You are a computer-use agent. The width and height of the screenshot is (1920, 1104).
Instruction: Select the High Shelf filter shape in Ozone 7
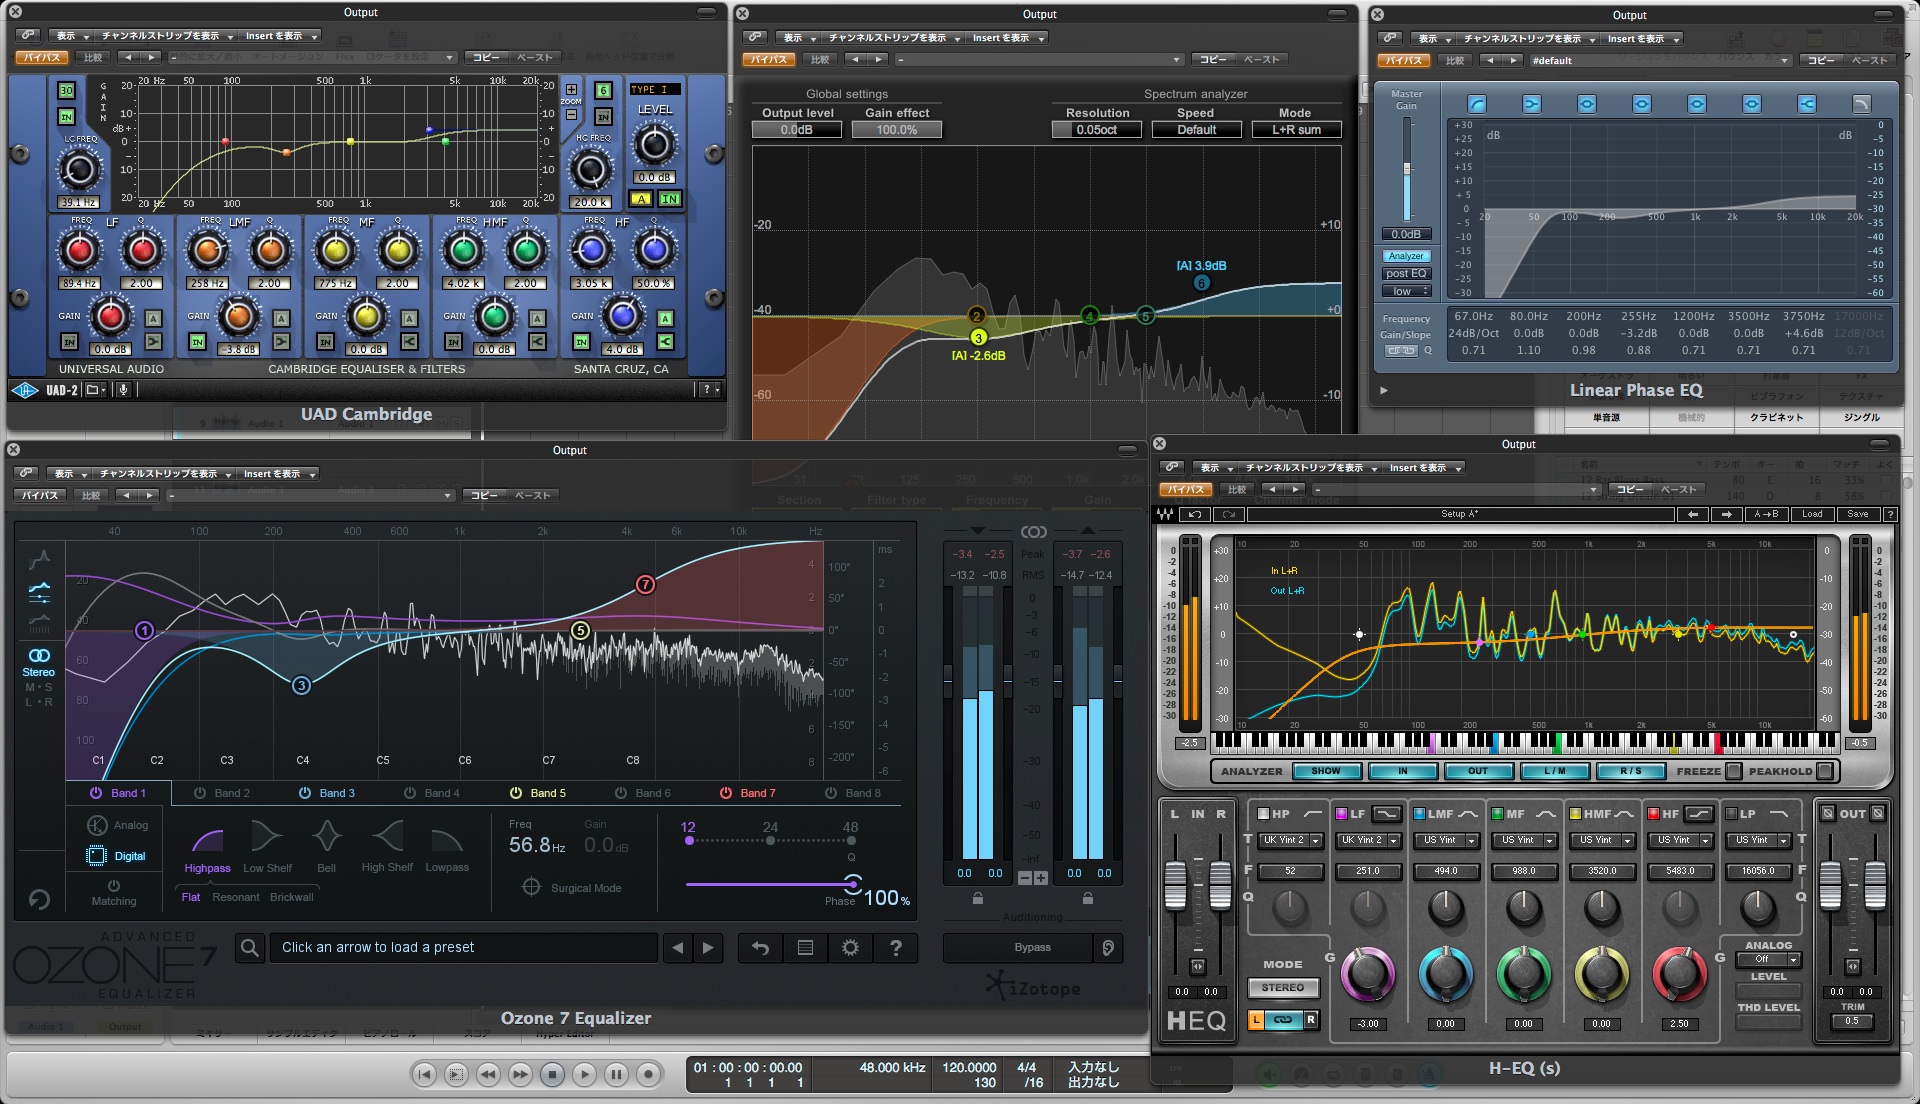(387, 846)
